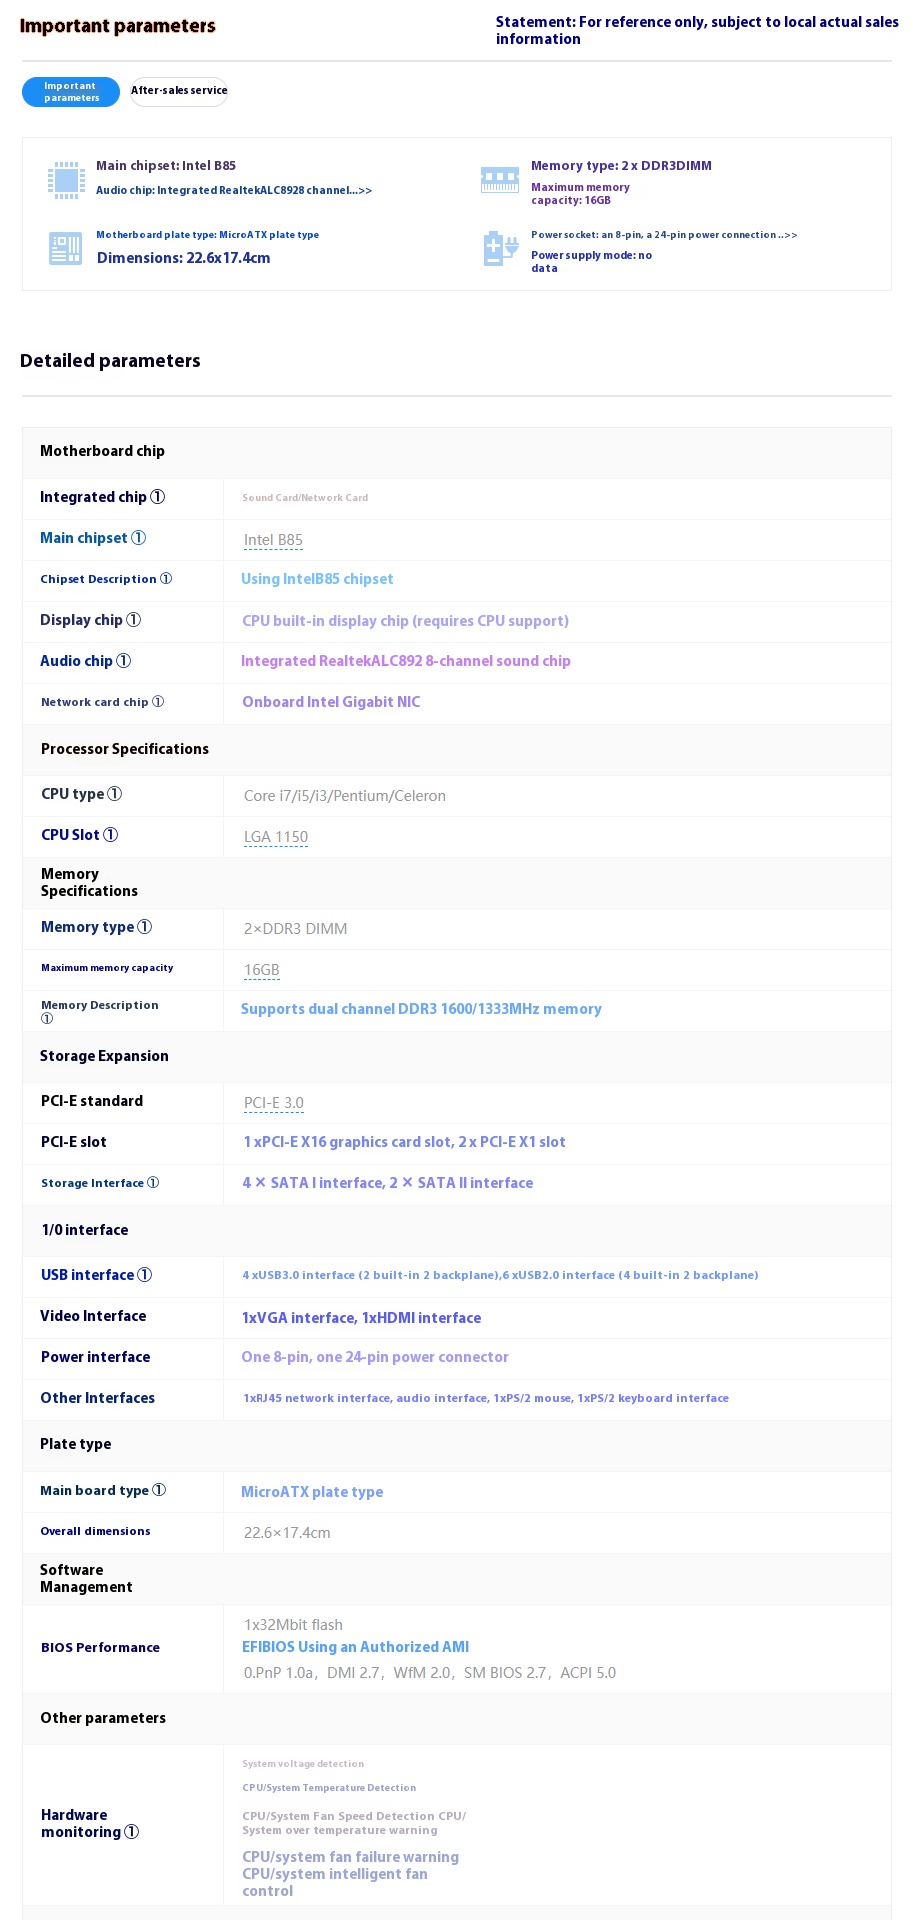Viewport: 913px width, 1920px height.
Task: Click the '22.6×17.4cm' overall dimensions value
Action: coord(287,1533)
